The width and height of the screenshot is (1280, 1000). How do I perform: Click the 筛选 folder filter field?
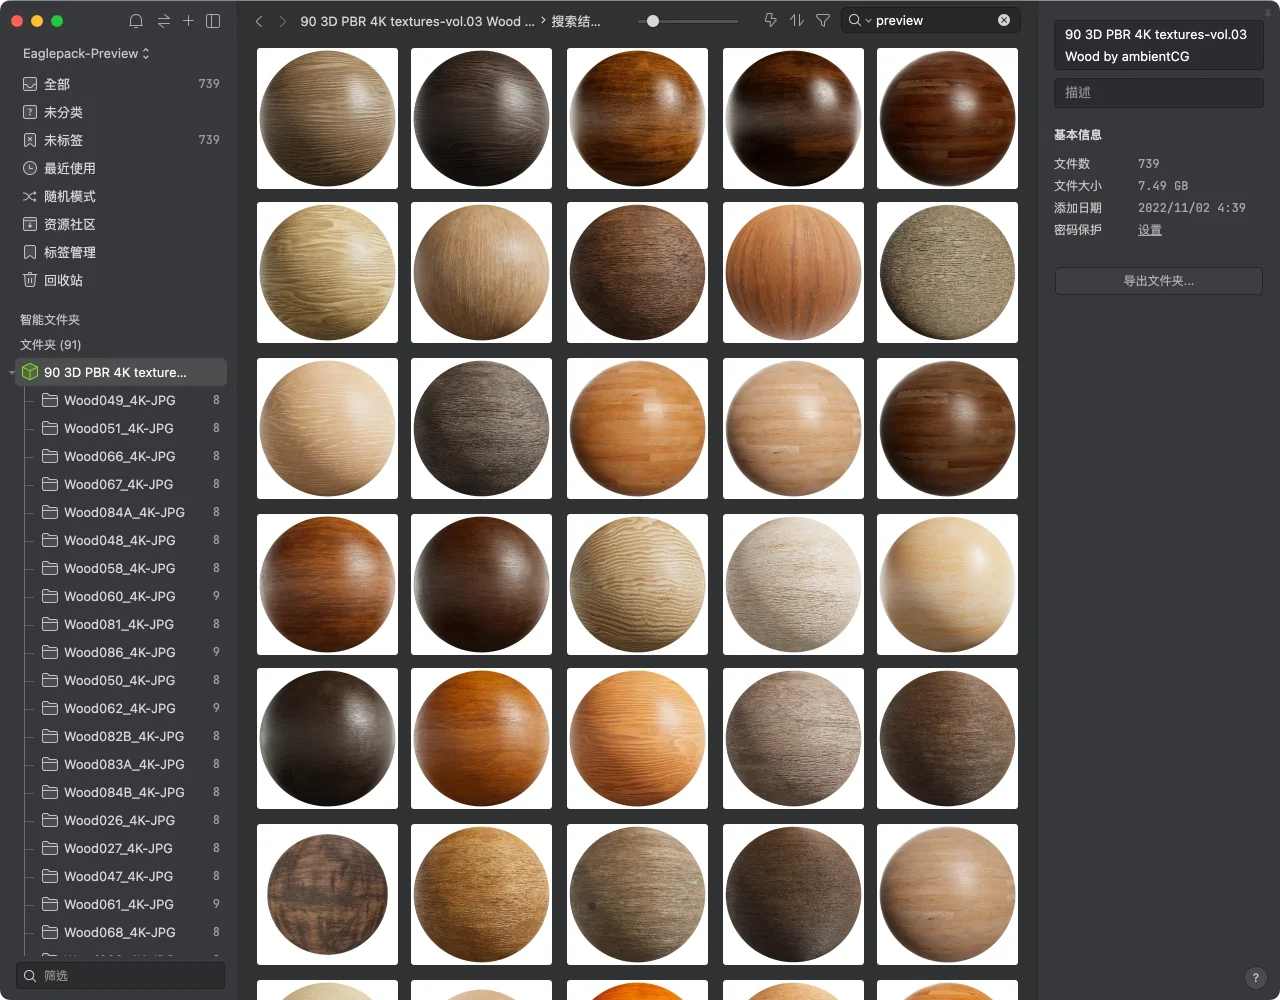tap(120, 975)
